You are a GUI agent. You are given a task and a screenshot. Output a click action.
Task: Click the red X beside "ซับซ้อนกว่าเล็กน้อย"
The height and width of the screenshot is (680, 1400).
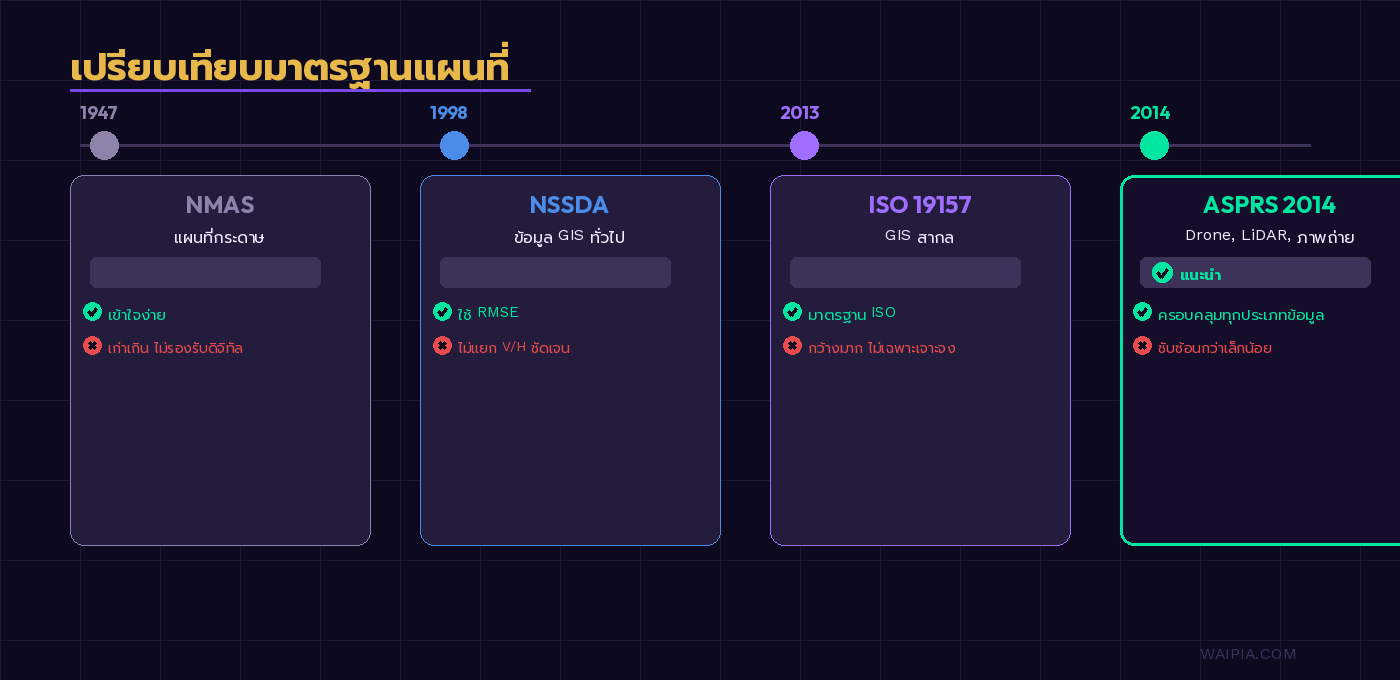coord(1142,346)
